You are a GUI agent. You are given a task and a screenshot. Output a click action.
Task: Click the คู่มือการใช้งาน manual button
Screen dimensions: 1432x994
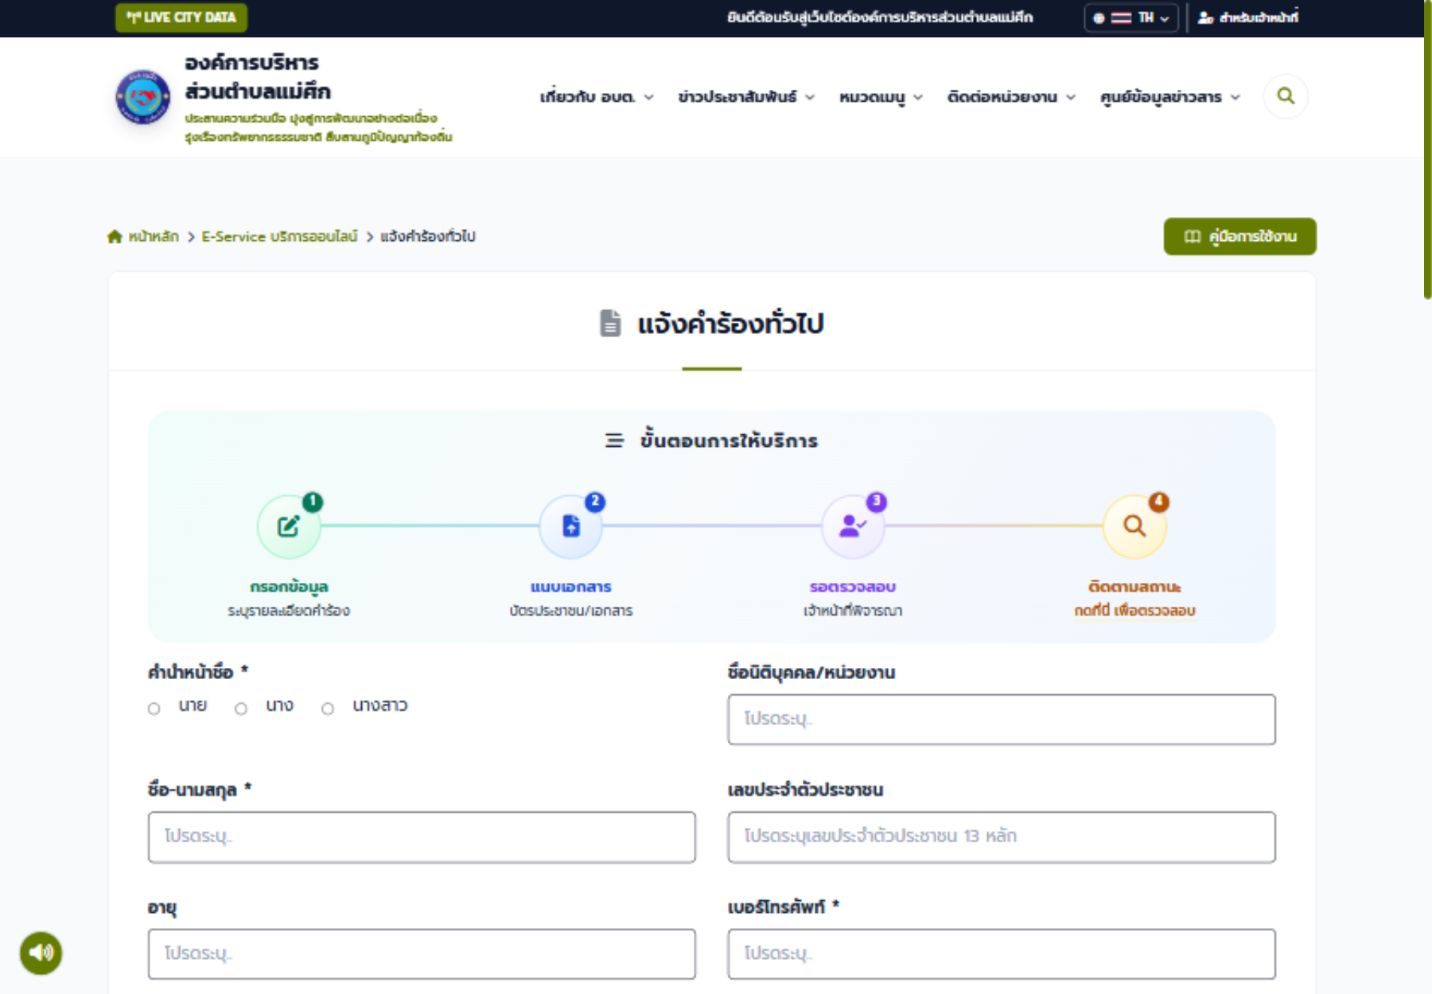pyautogui.click(x=1240, y=237)
